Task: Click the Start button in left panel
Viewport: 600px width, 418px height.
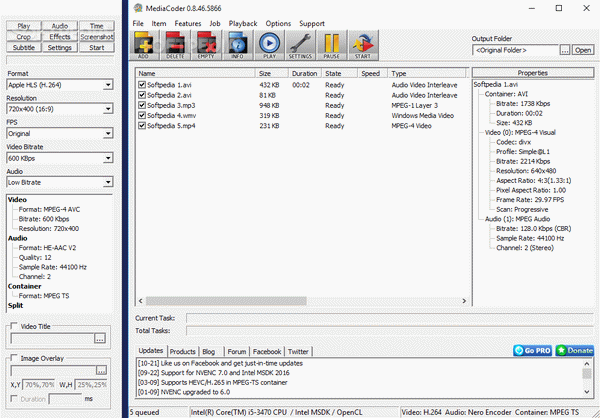Action: point(97,47)
